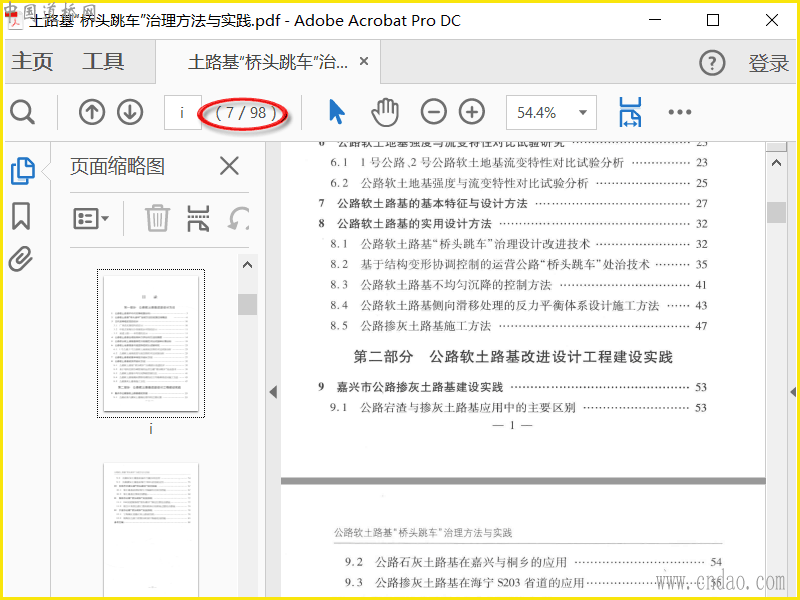This screenshot has height=600, width=800.
Task: Click the Acrobat PDF title bar icon
Action: coord(15,20)
